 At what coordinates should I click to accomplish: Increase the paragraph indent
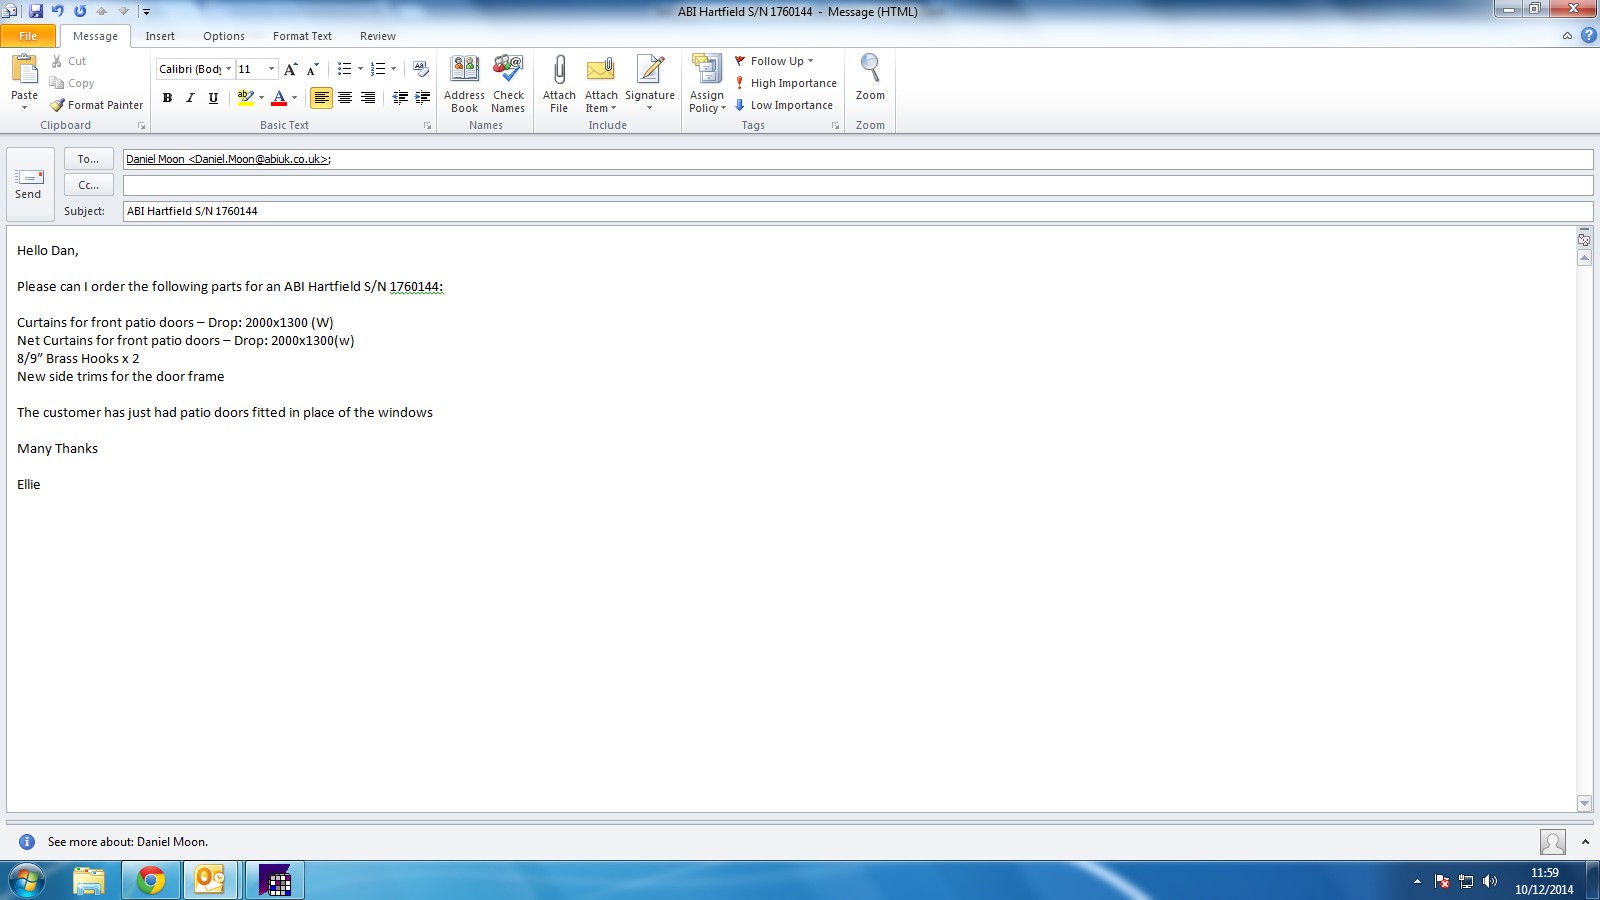click(x=422, y=97)
